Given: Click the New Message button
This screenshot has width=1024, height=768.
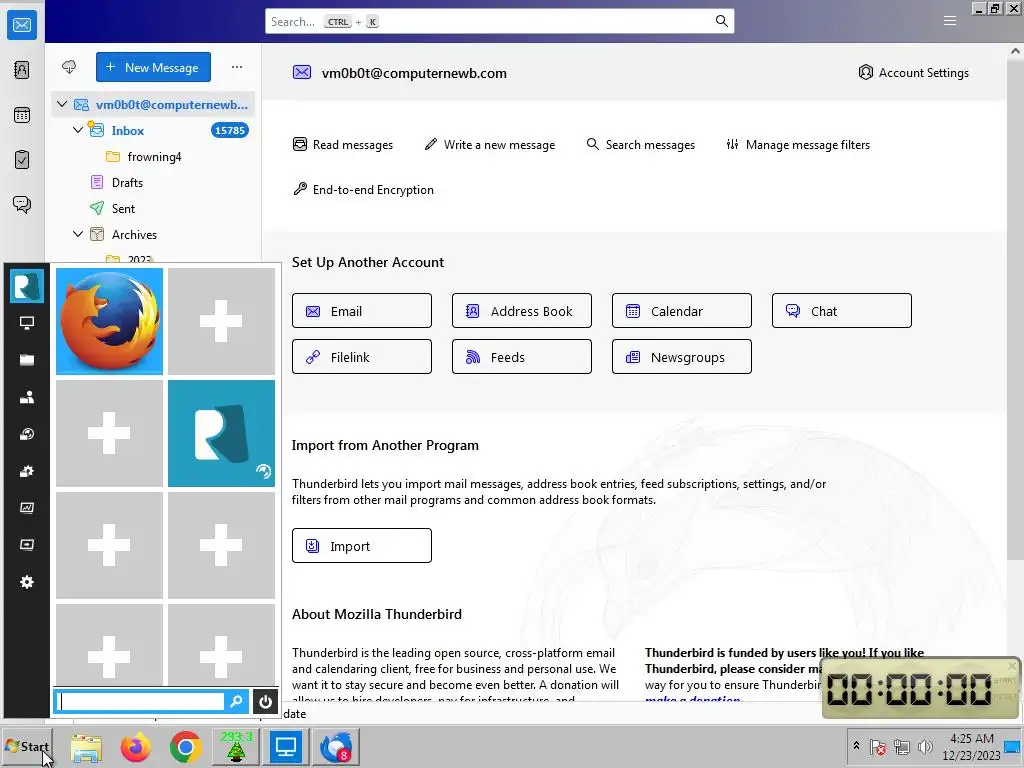Looking at the screenshot, I should point(153,67).
